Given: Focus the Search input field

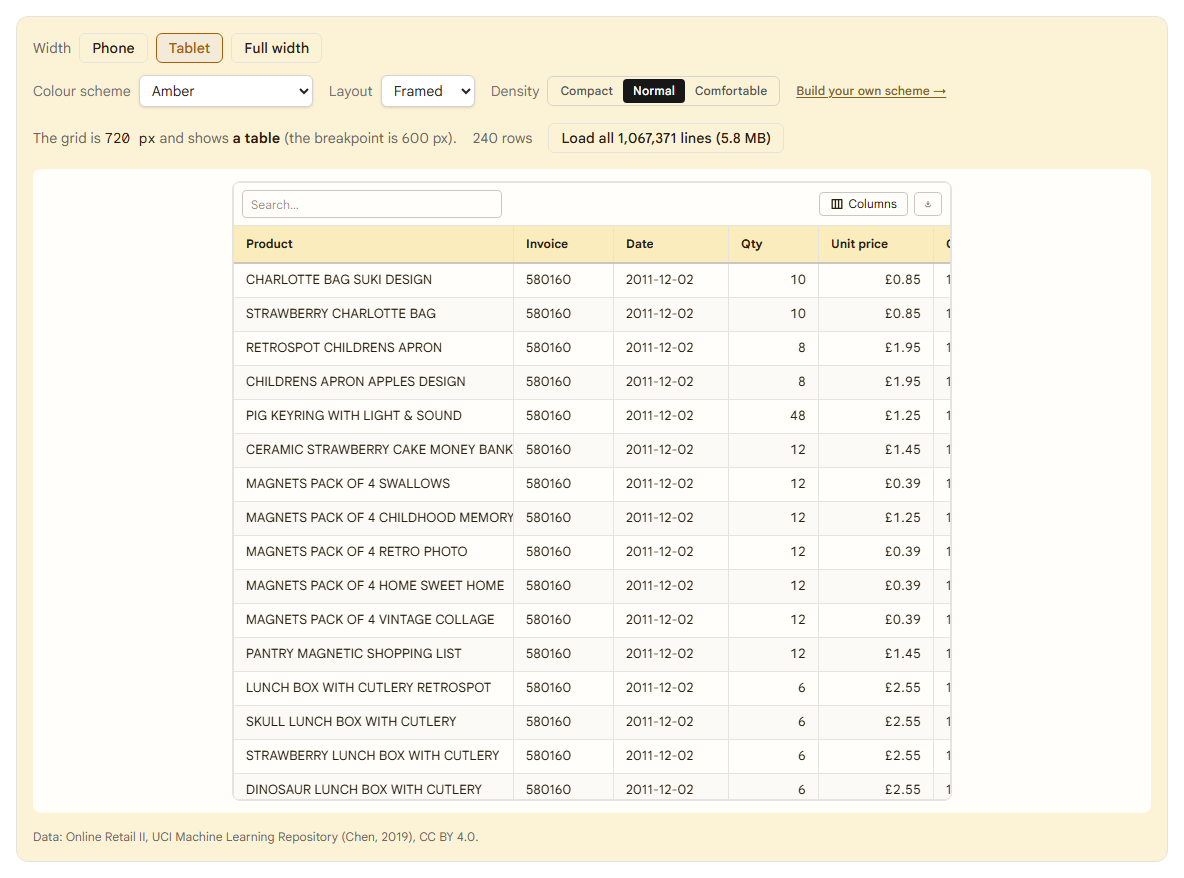Looking at the screenshot, I should click(x=372, y=205).
